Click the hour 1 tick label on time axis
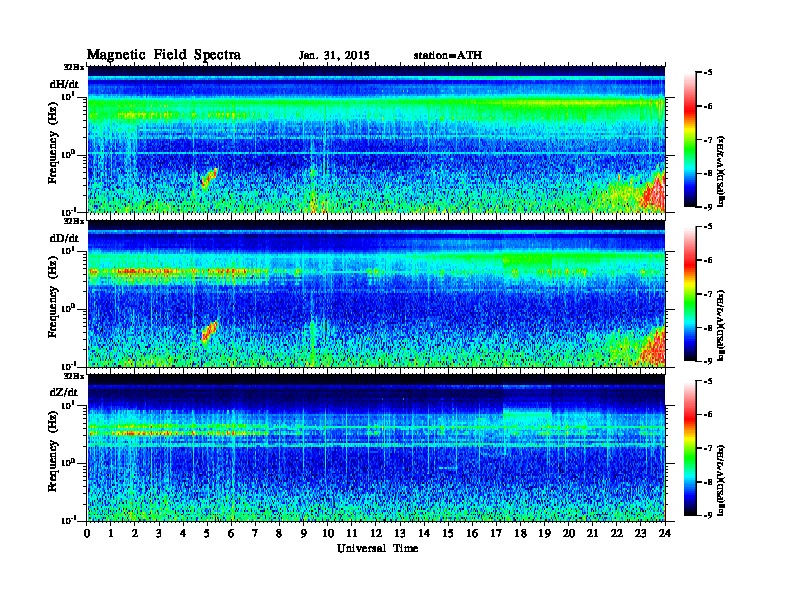The image size is (792, 612). (111, 533)
